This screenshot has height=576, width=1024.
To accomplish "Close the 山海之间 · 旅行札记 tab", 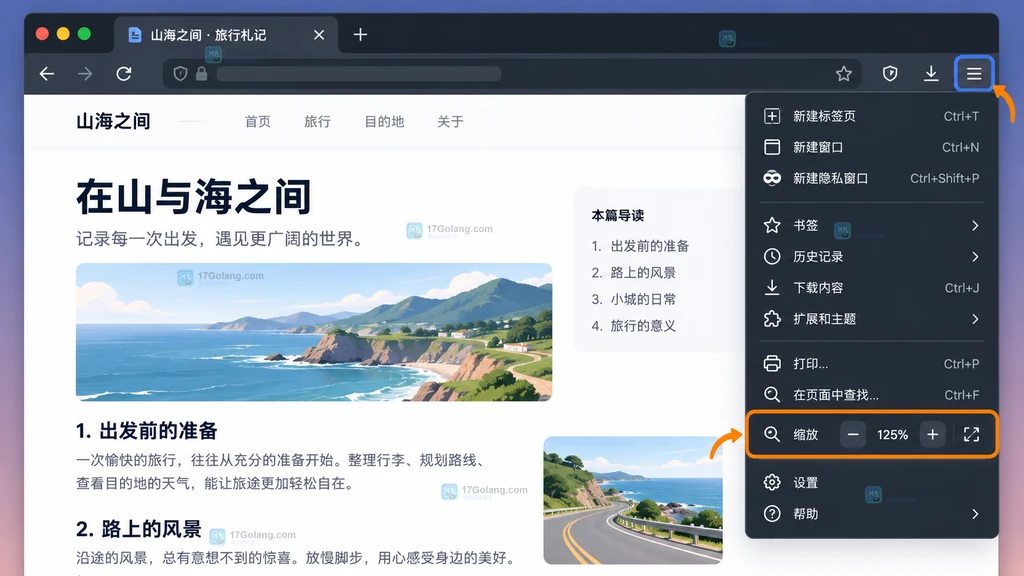I will tap(319, 35).
